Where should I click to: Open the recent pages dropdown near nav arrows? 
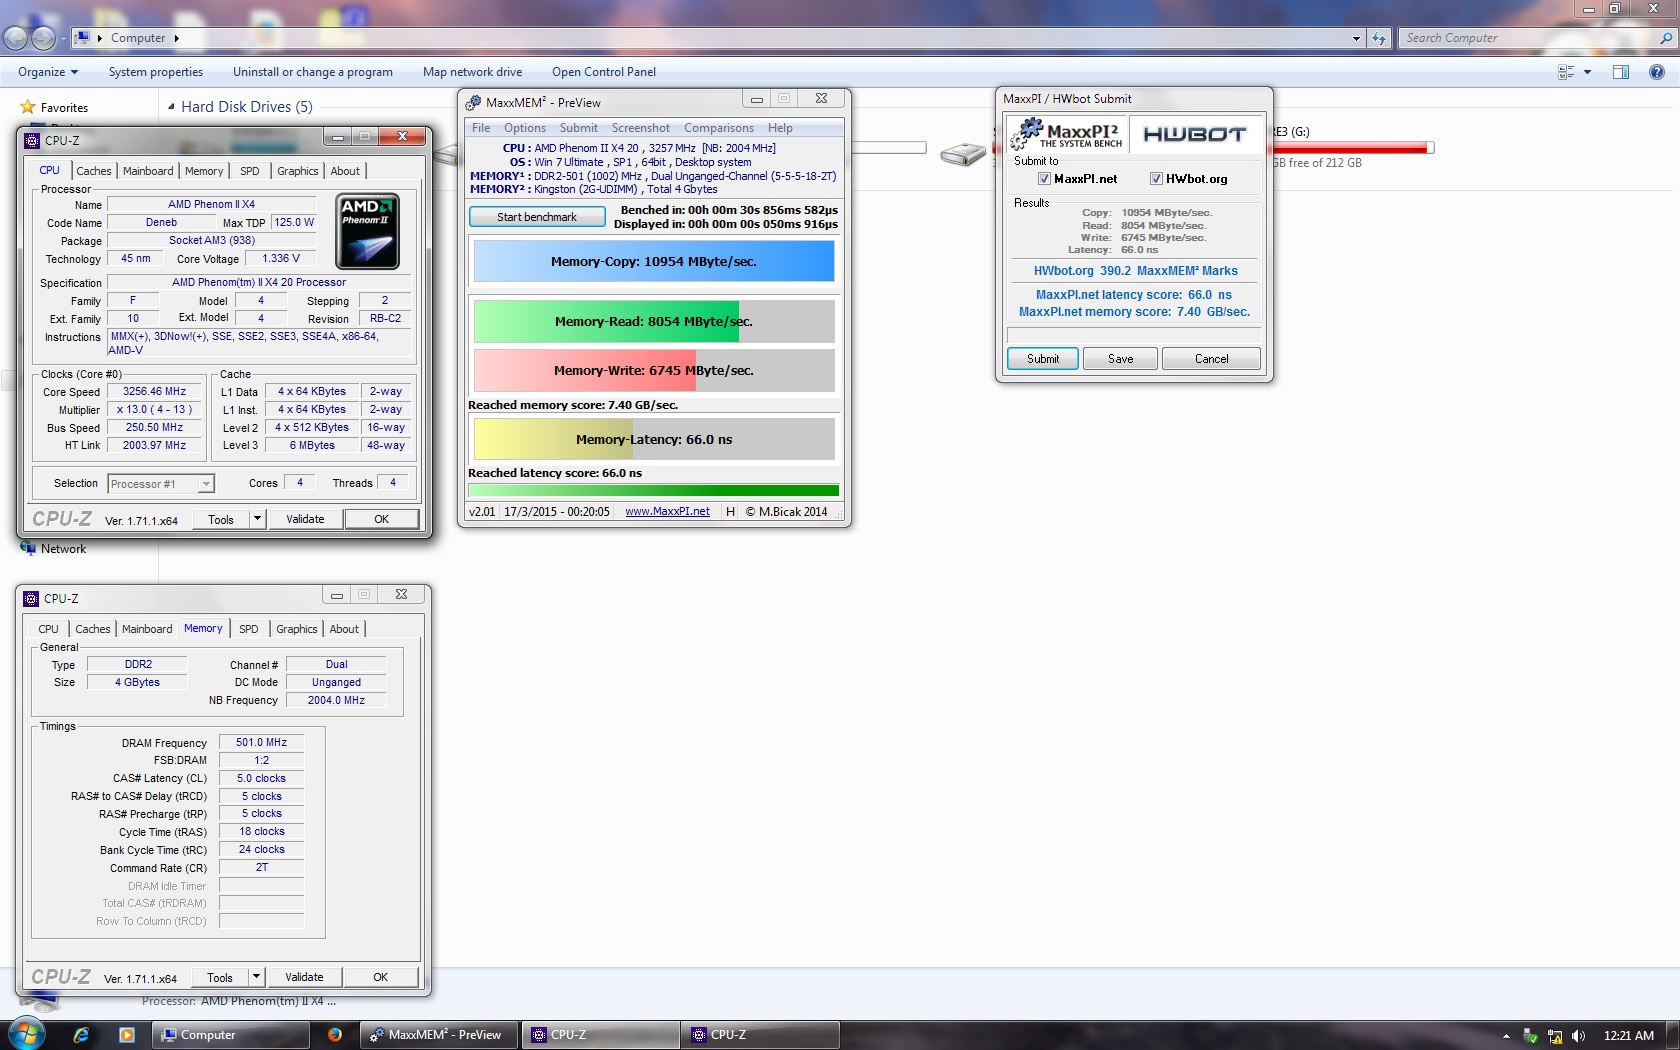63,38
